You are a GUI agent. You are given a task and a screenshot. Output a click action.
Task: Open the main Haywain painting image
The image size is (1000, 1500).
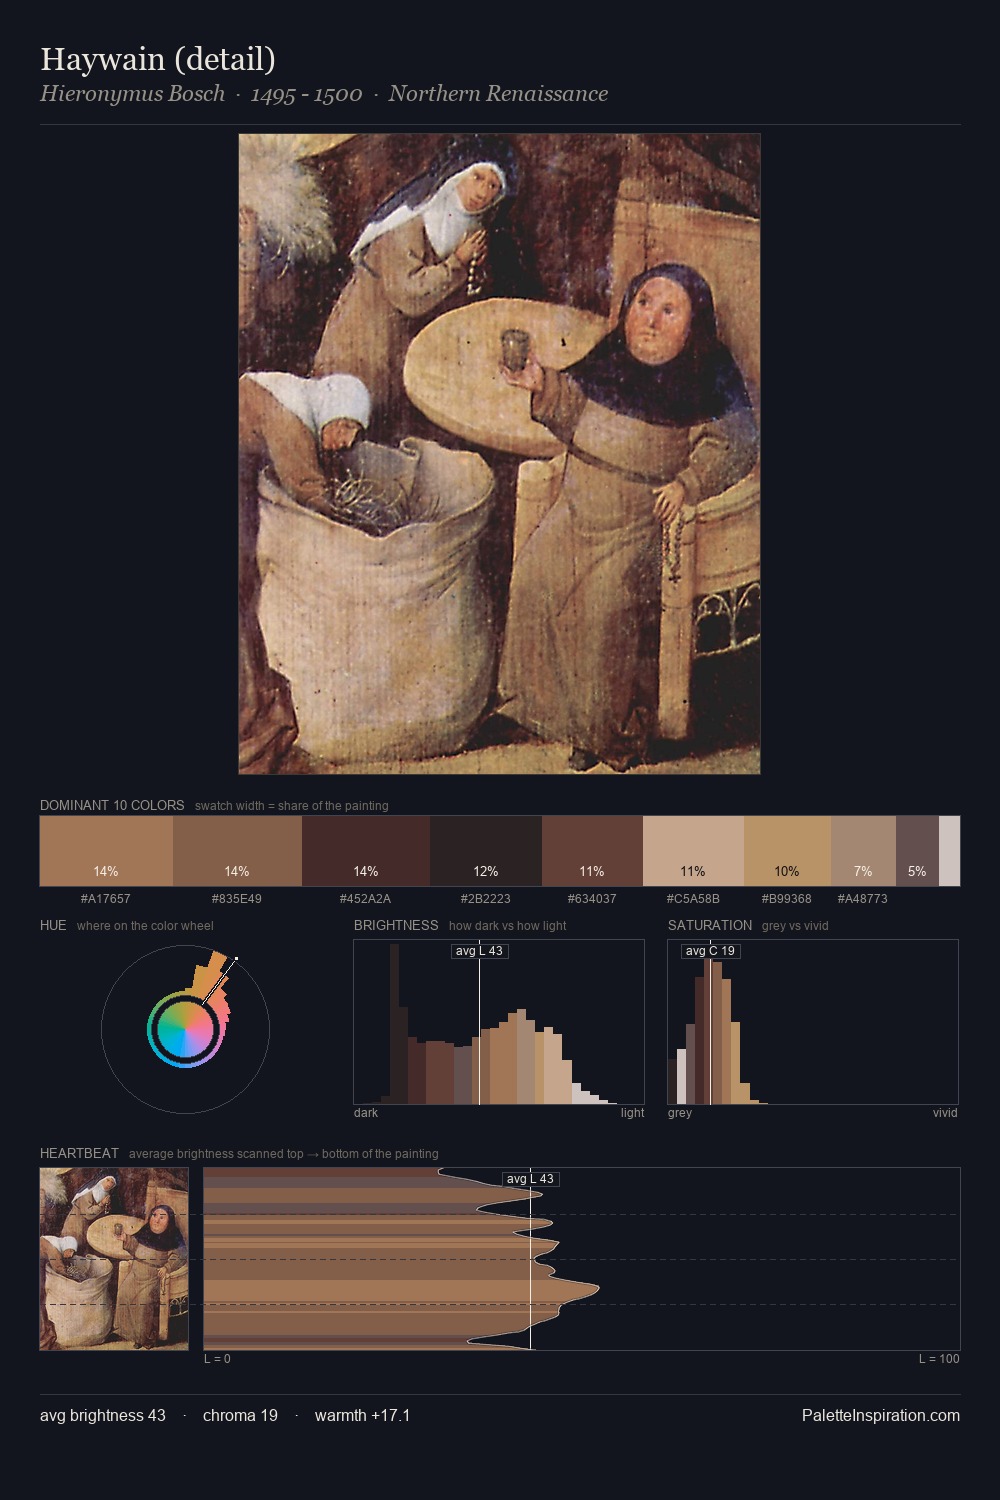(499, 453)
